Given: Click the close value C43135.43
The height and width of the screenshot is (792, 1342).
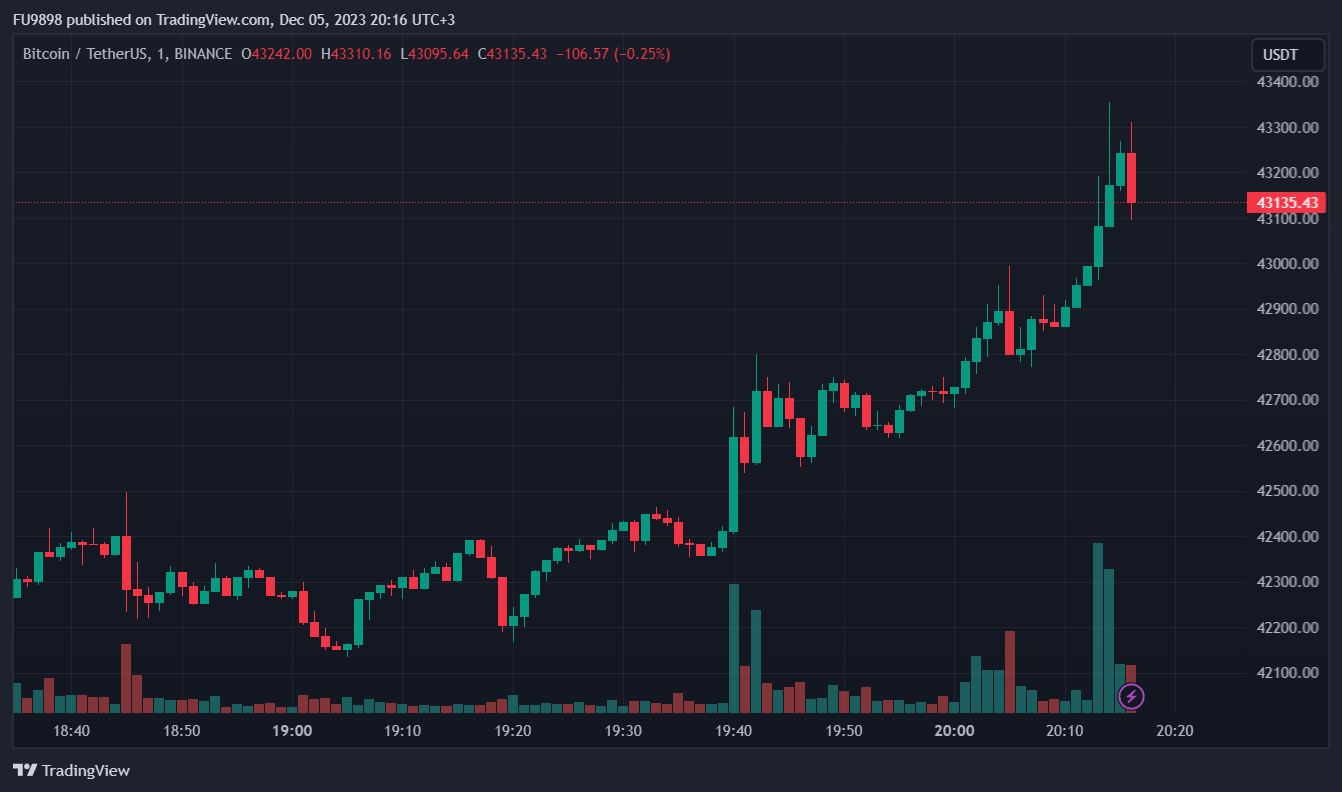Looking at the screenshot, I should click(512, 54).
